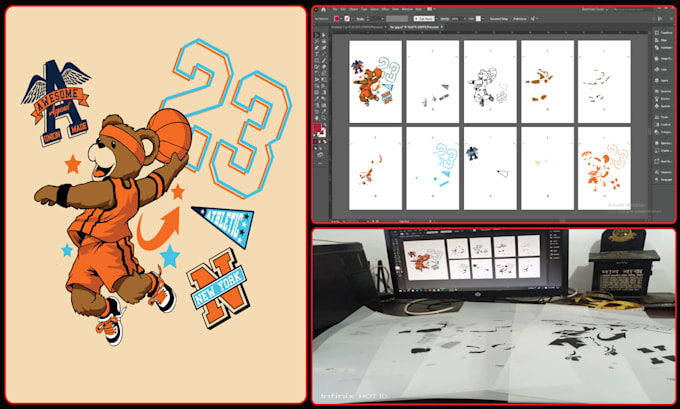Viewport: 680px width, 409px height.
Task: Open align-to options dropdown in control bar
Action: click(537, 19)
